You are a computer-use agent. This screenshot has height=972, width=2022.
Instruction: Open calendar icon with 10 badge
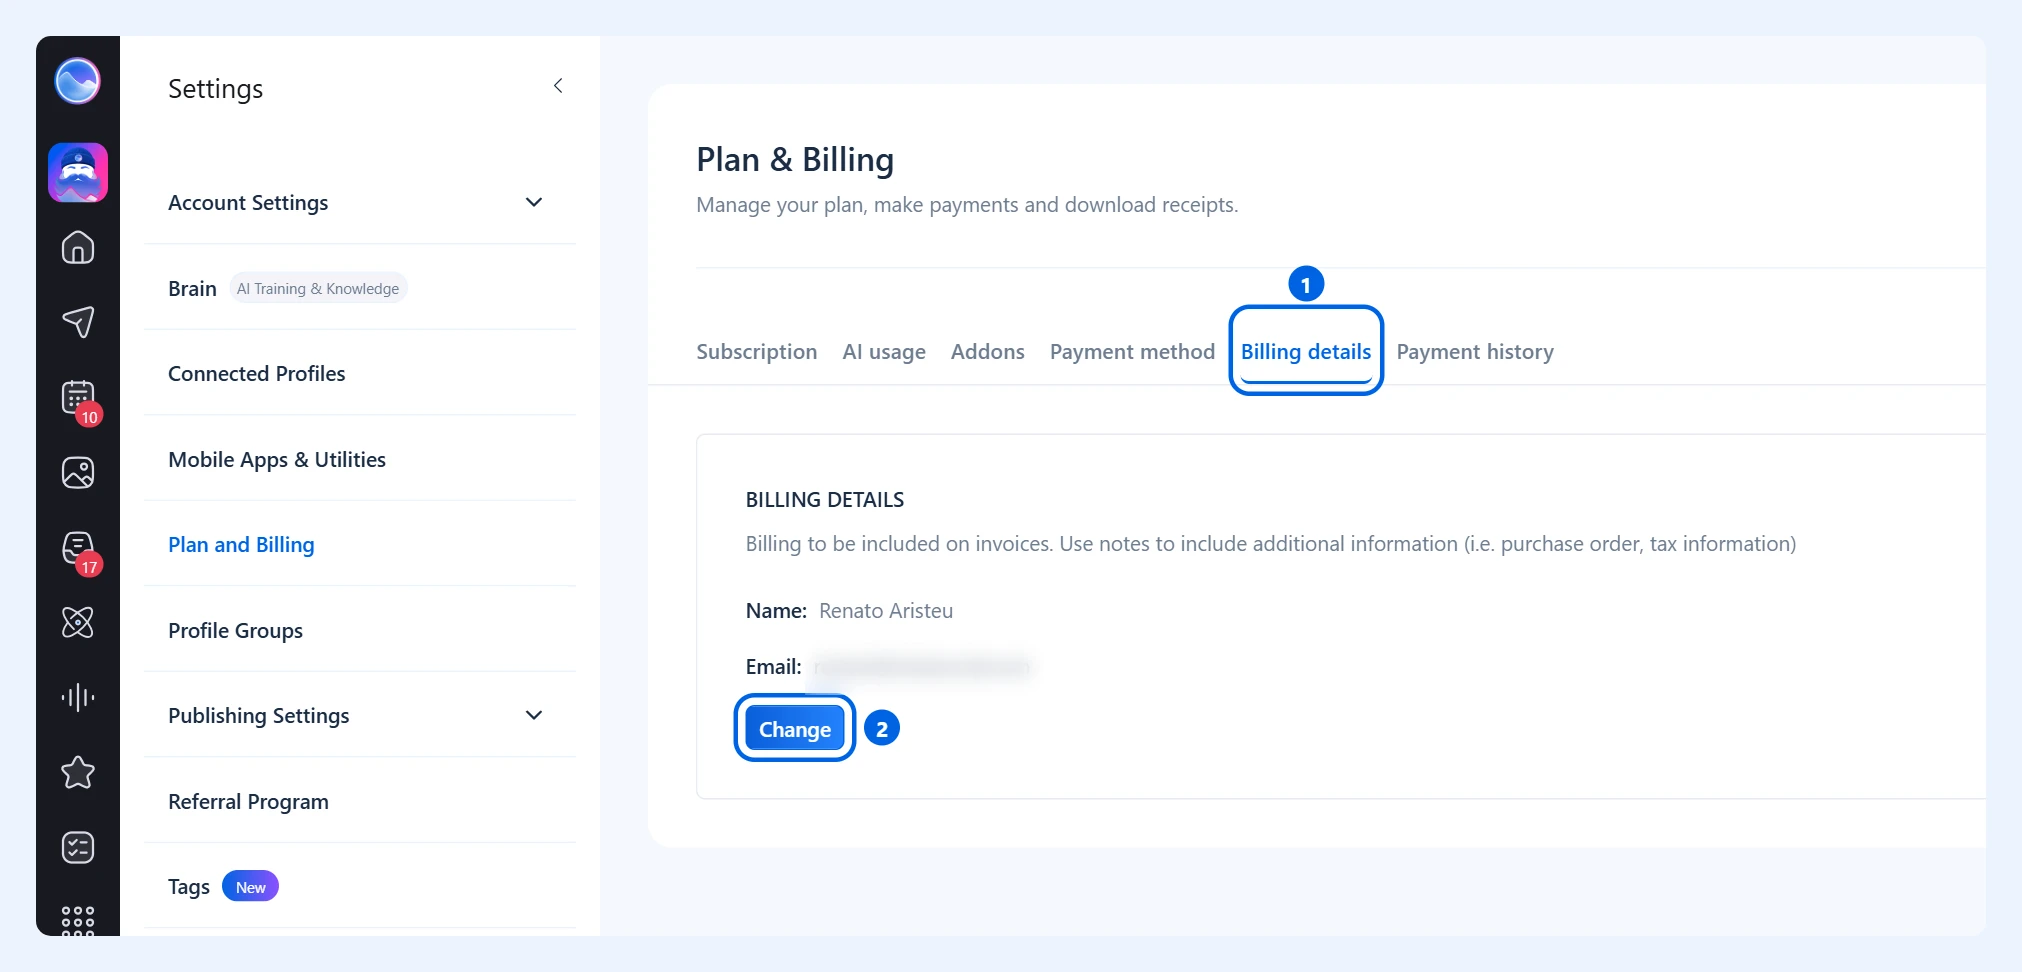(78, 398)
